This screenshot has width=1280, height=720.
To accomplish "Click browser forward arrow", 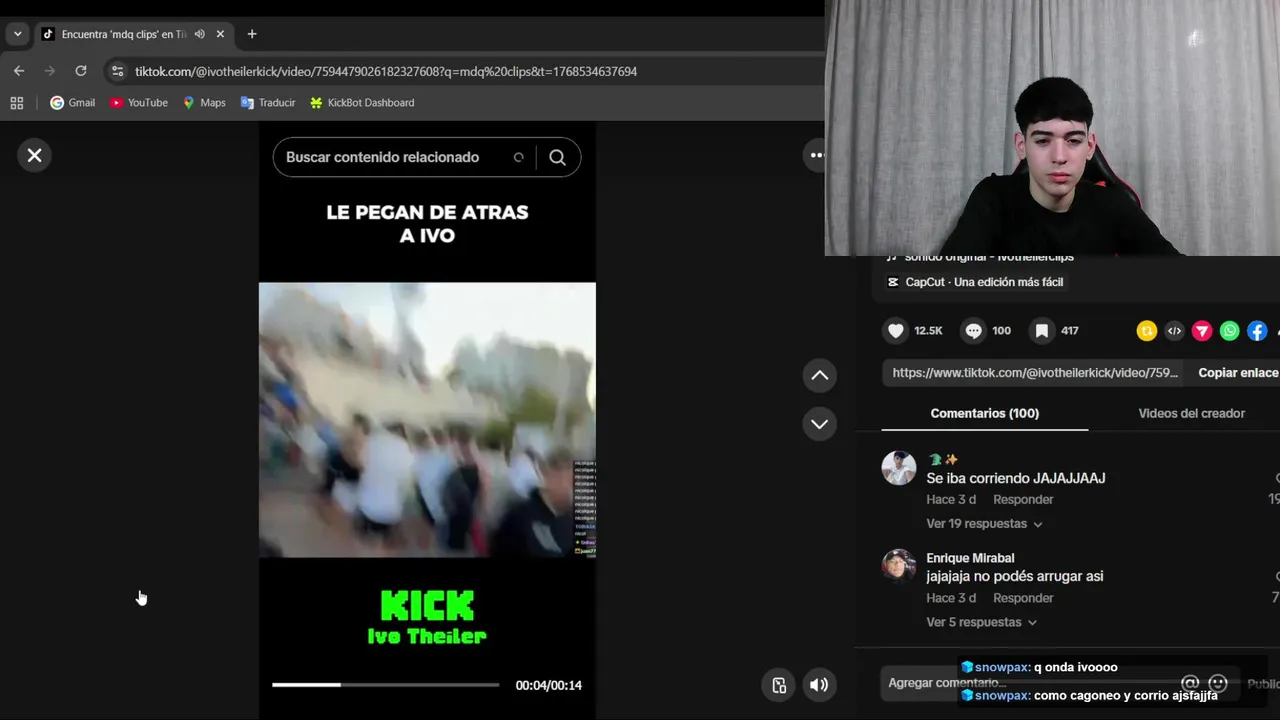I will point(50,71).
